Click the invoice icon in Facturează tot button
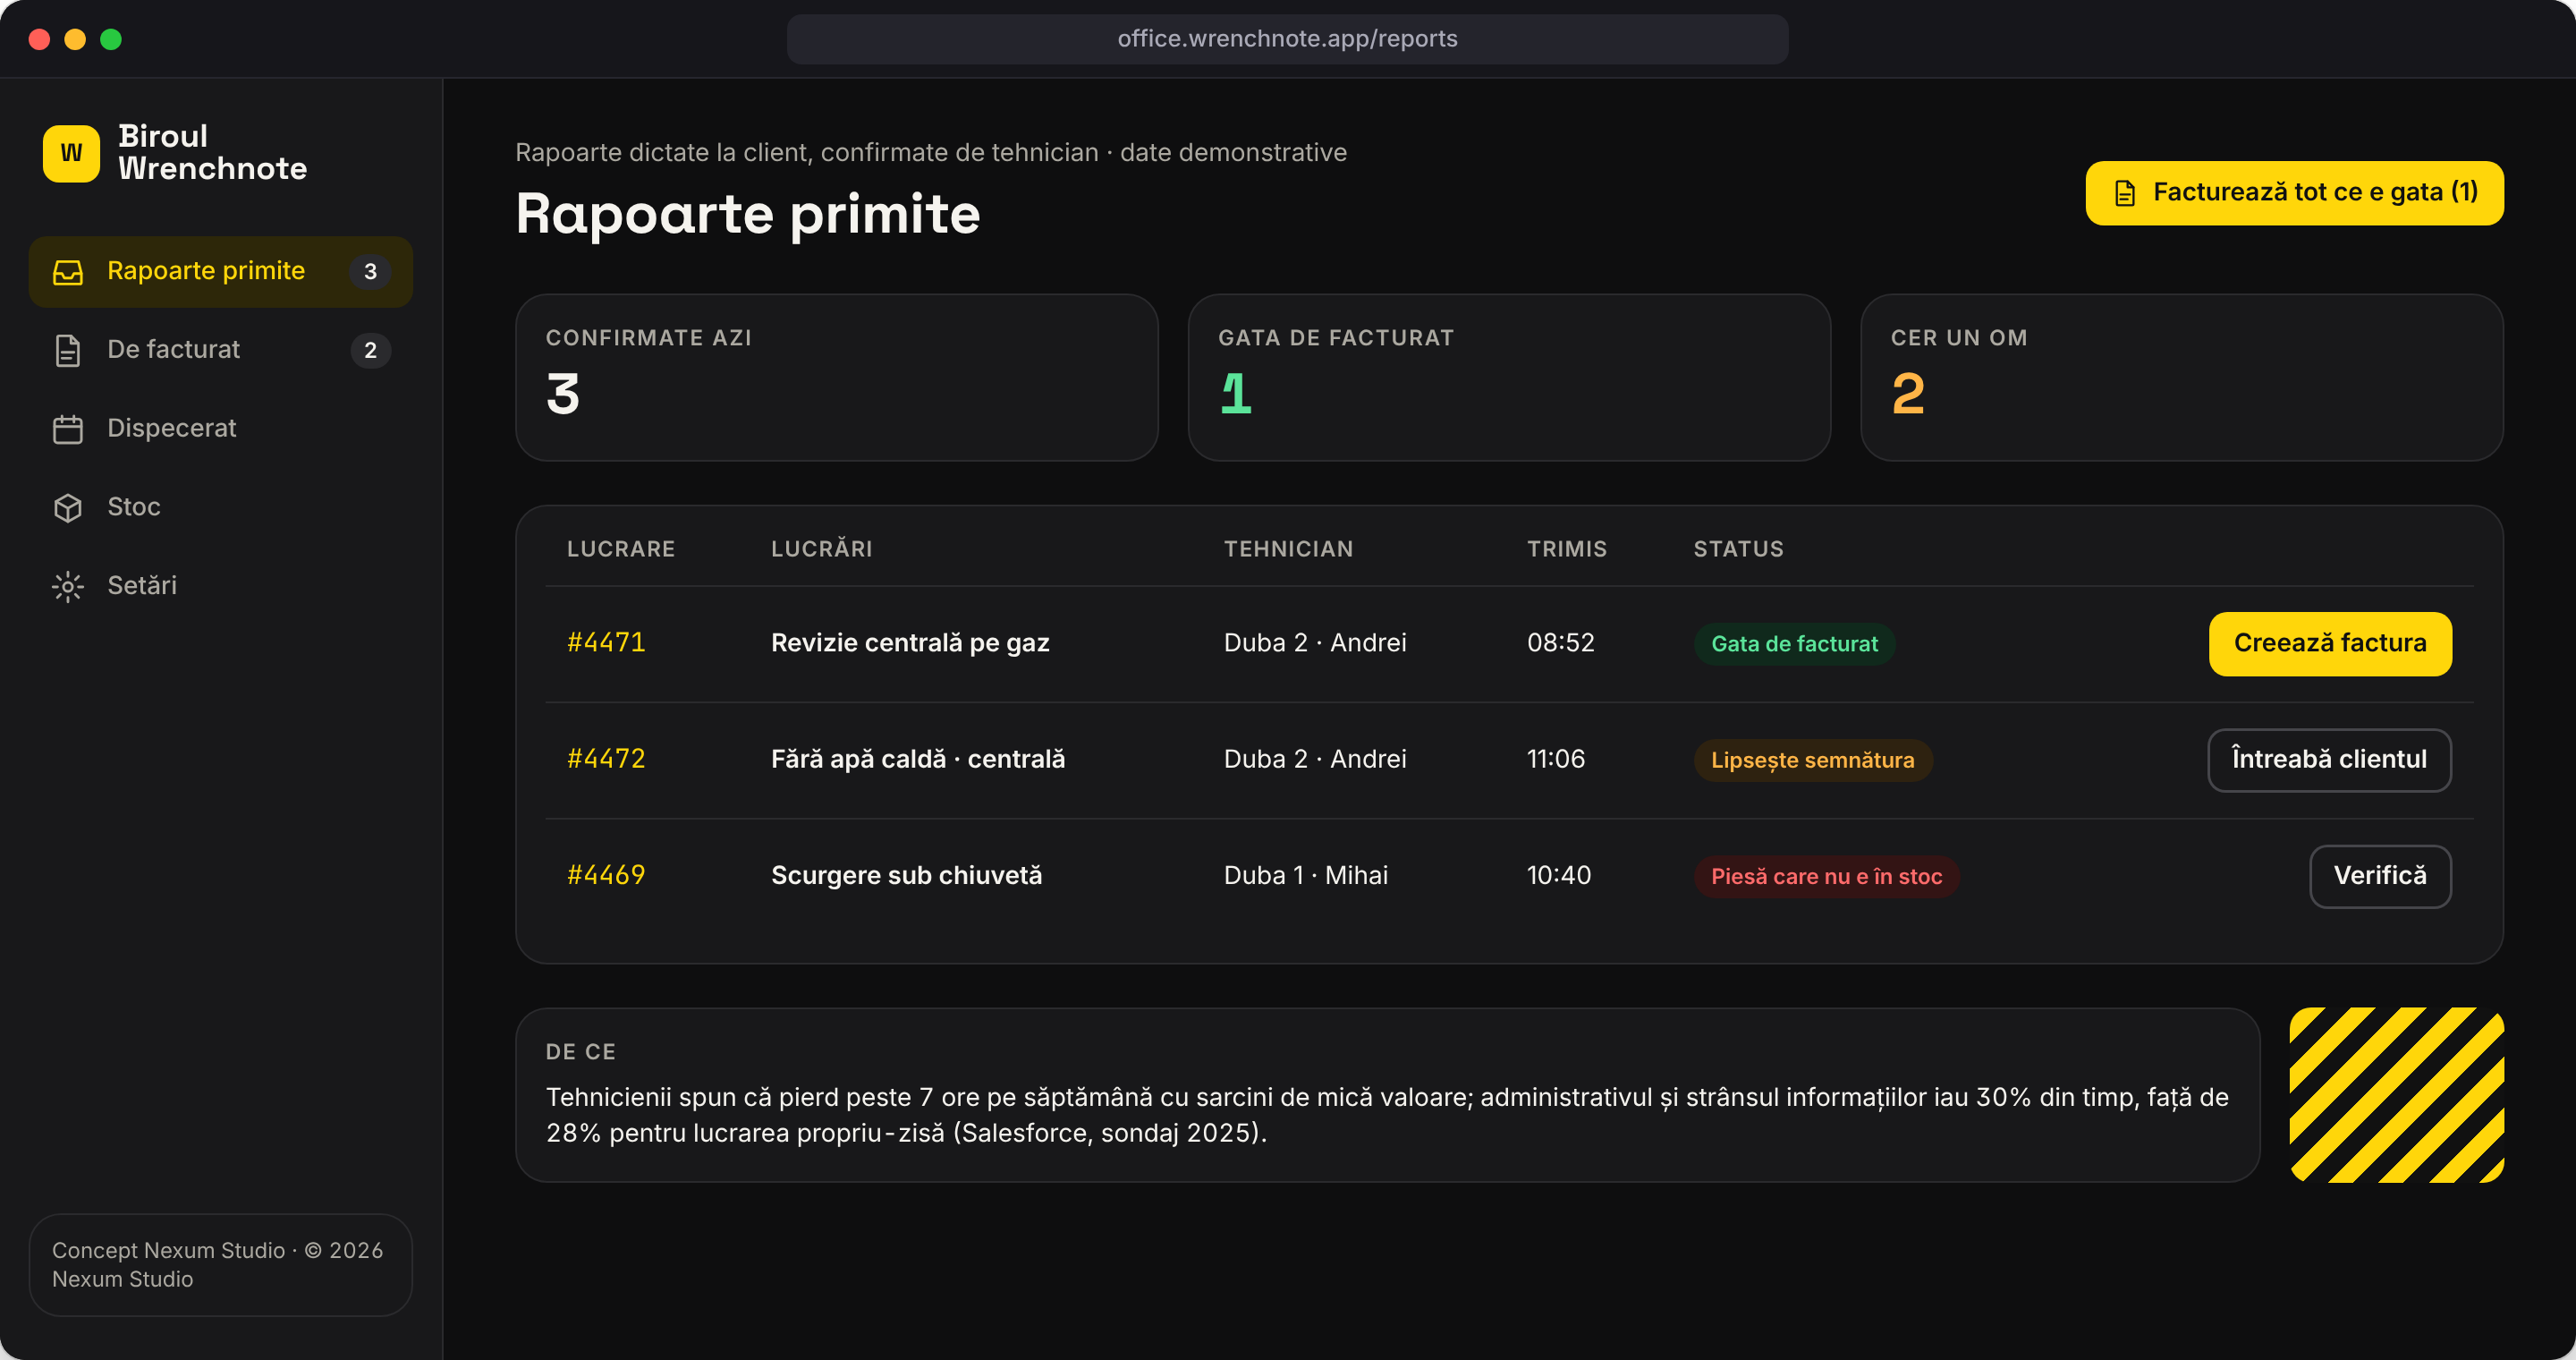This screenshot has height=1360, width=2576. (x=2125, y=193)
